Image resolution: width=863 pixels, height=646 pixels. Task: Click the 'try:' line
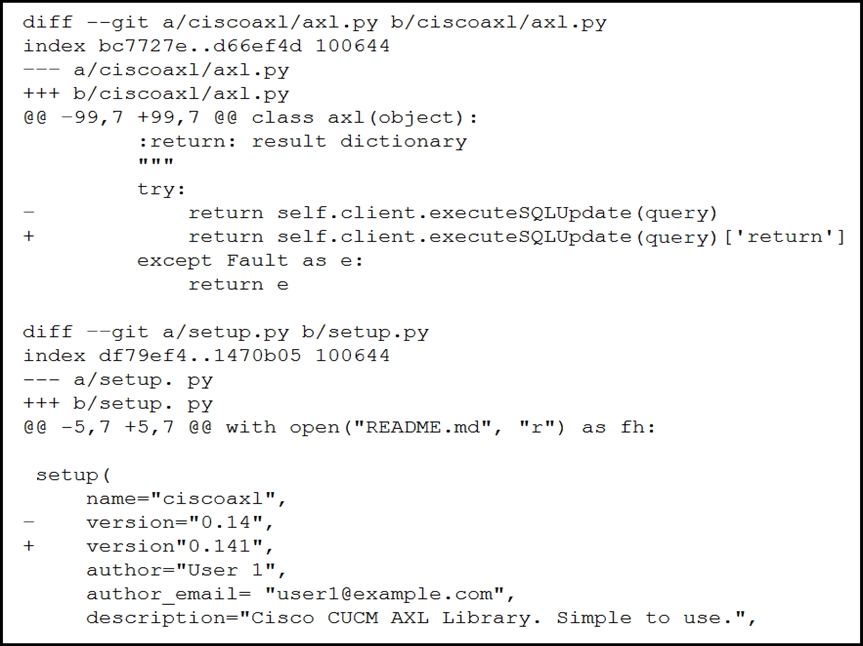162,189
